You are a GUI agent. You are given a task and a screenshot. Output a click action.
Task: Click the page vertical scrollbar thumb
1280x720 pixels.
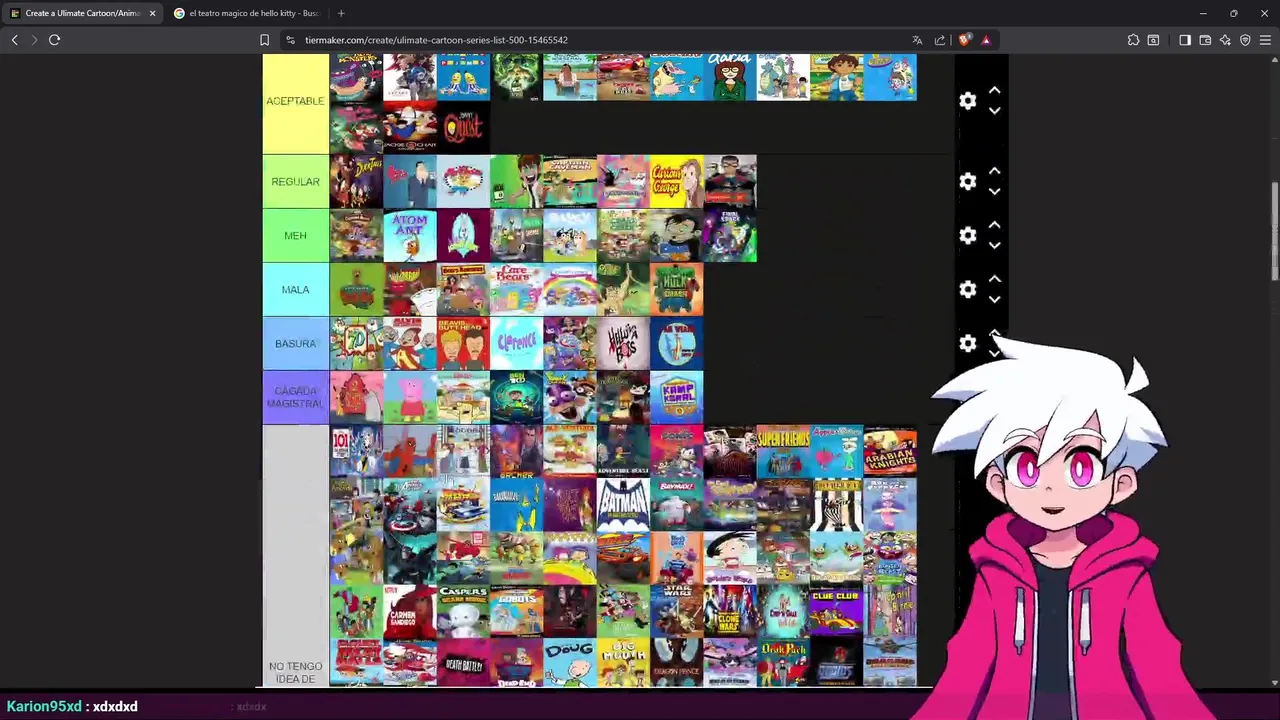(1274, 232)
